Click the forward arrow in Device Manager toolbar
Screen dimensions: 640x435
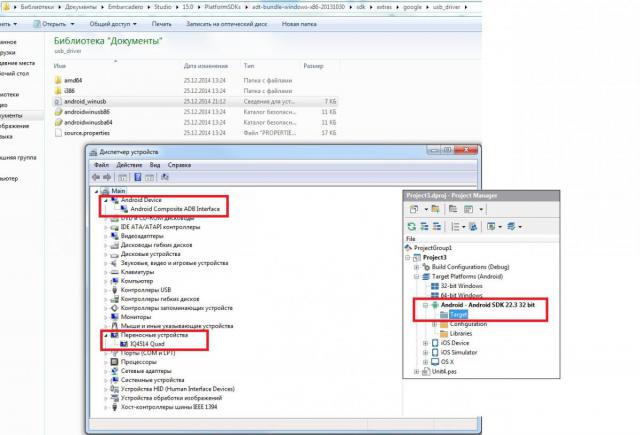(x=107, y=177)
